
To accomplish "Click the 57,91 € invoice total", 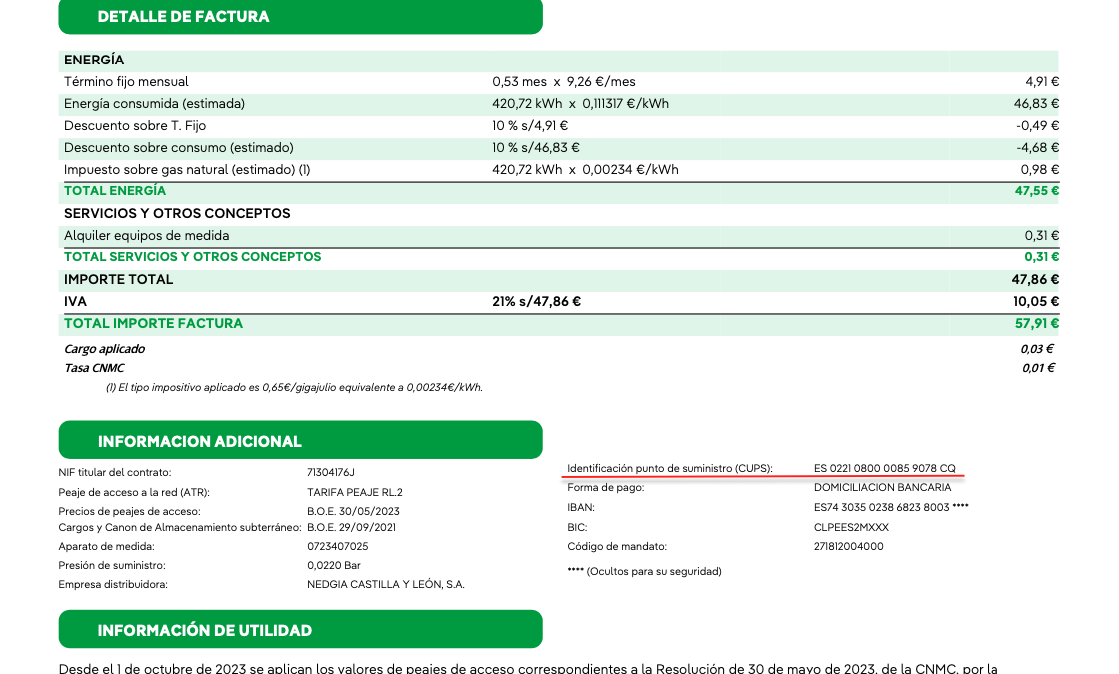I will 1037,323.
